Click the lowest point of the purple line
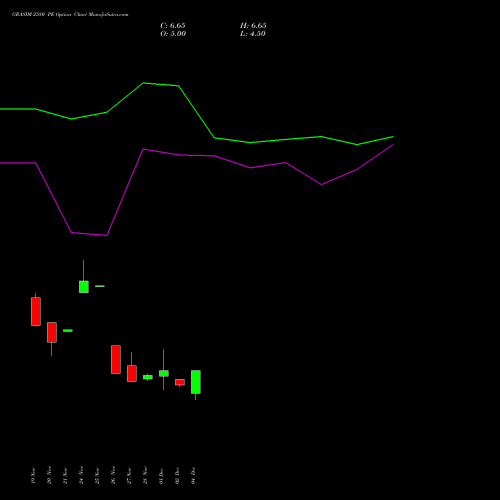Image resolution: width=500 pixels, height=500 pixels. tap(106, 235)
